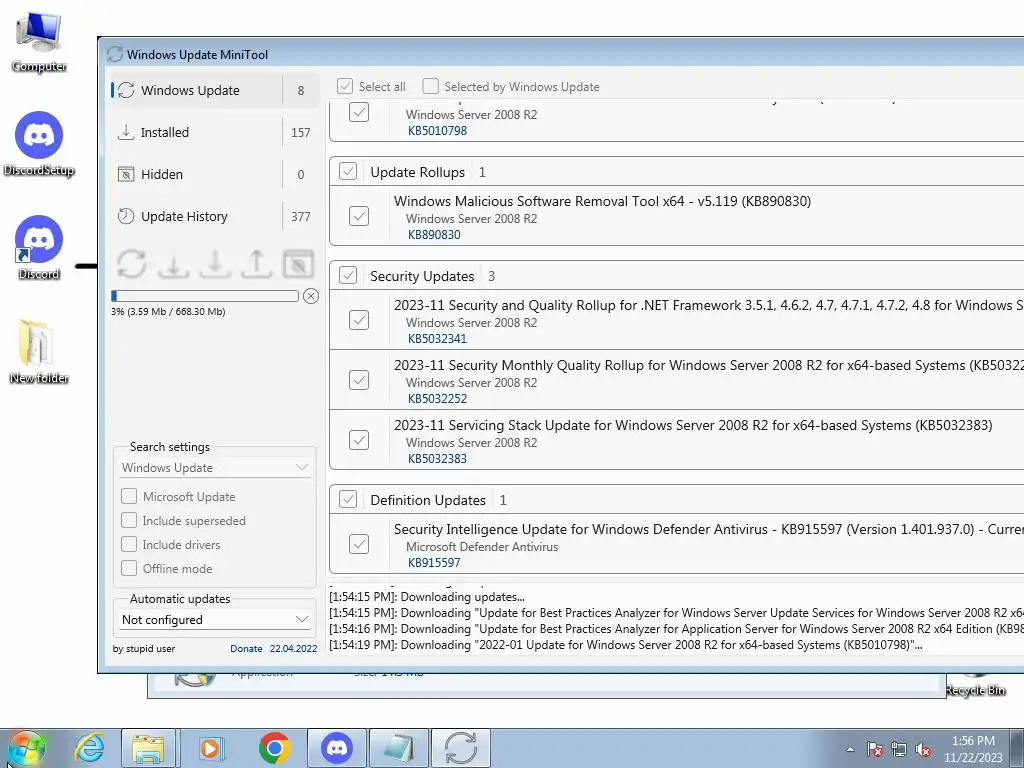Enable Offline mode checkbox

pos(129,568)
